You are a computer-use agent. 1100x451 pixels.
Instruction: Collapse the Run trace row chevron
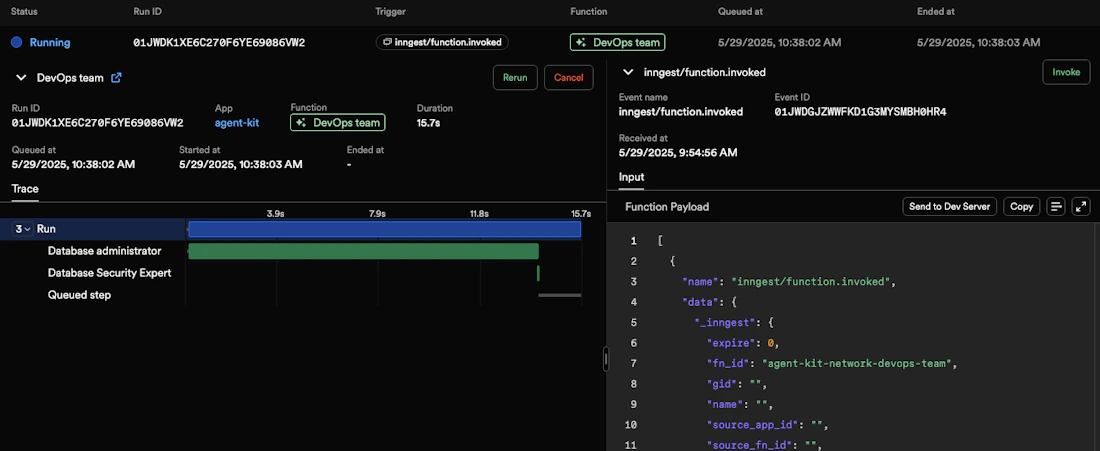[x=27, y=229]
